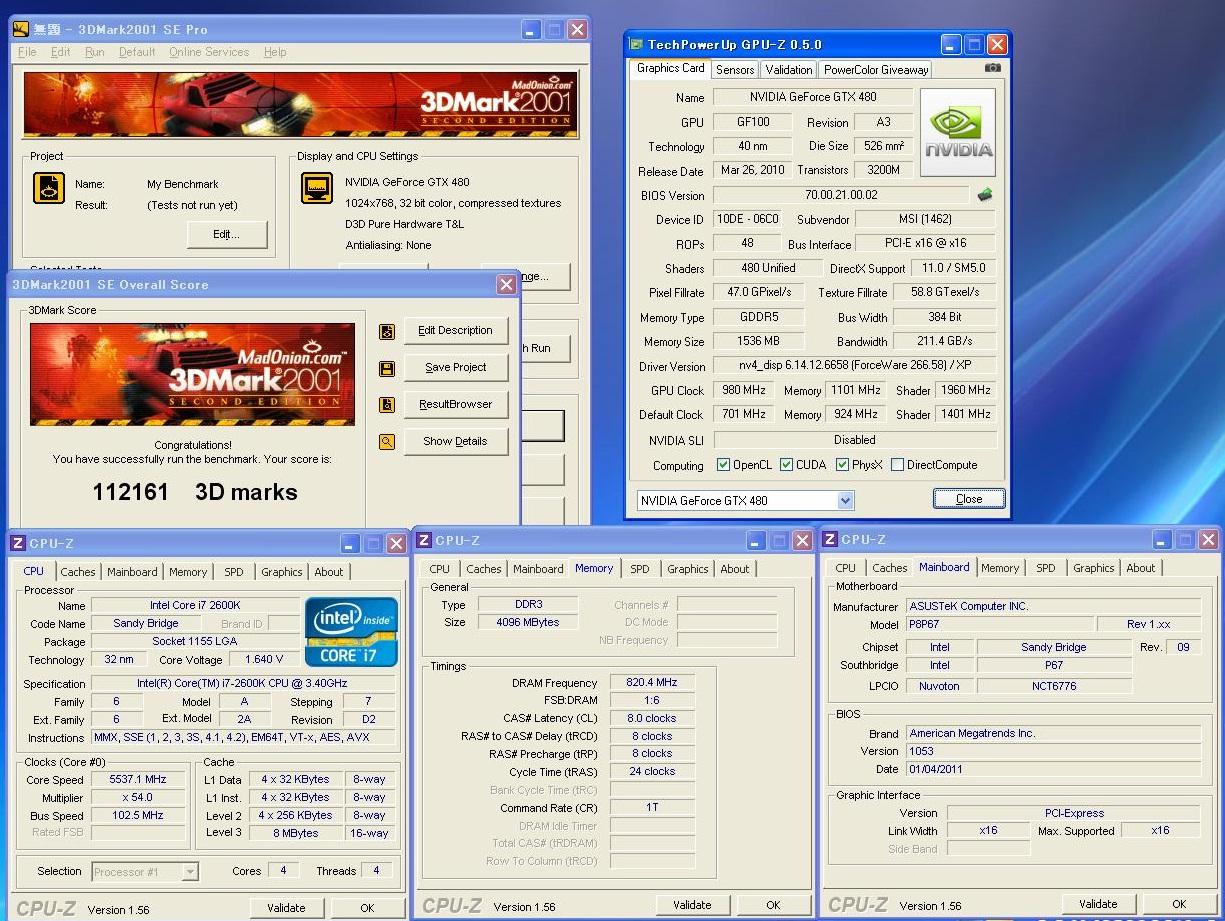Click the BIOS date 01/04/2011 value

click(x=1054, y=770)
